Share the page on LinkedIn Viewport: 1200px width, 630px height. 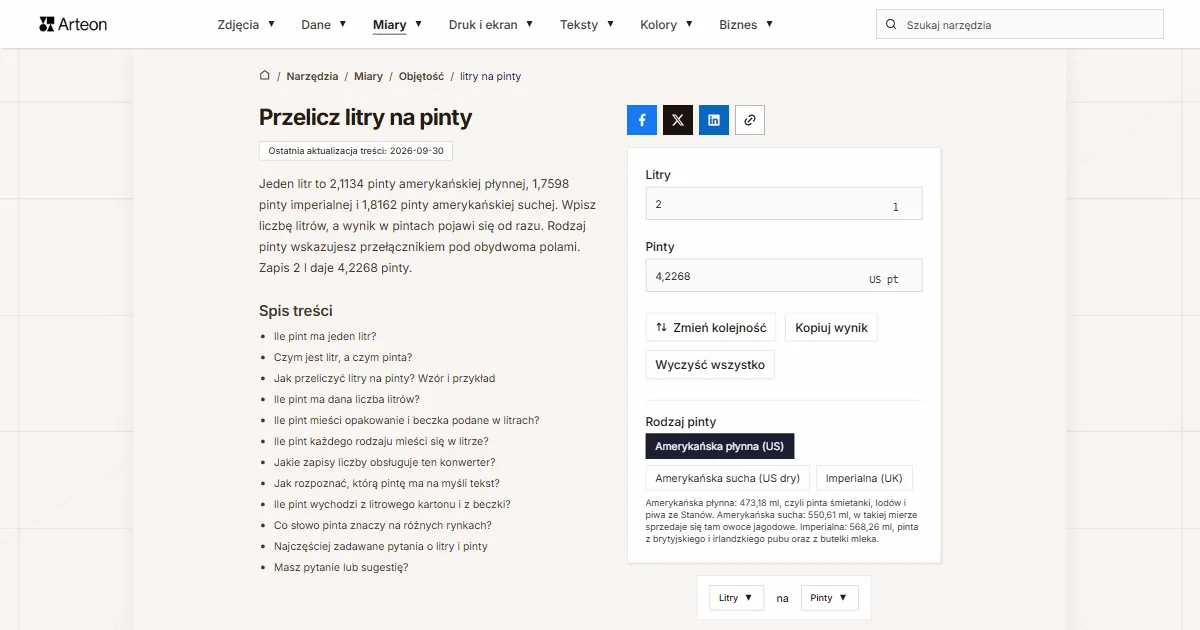pyautogui.click(x=714, y=120)
